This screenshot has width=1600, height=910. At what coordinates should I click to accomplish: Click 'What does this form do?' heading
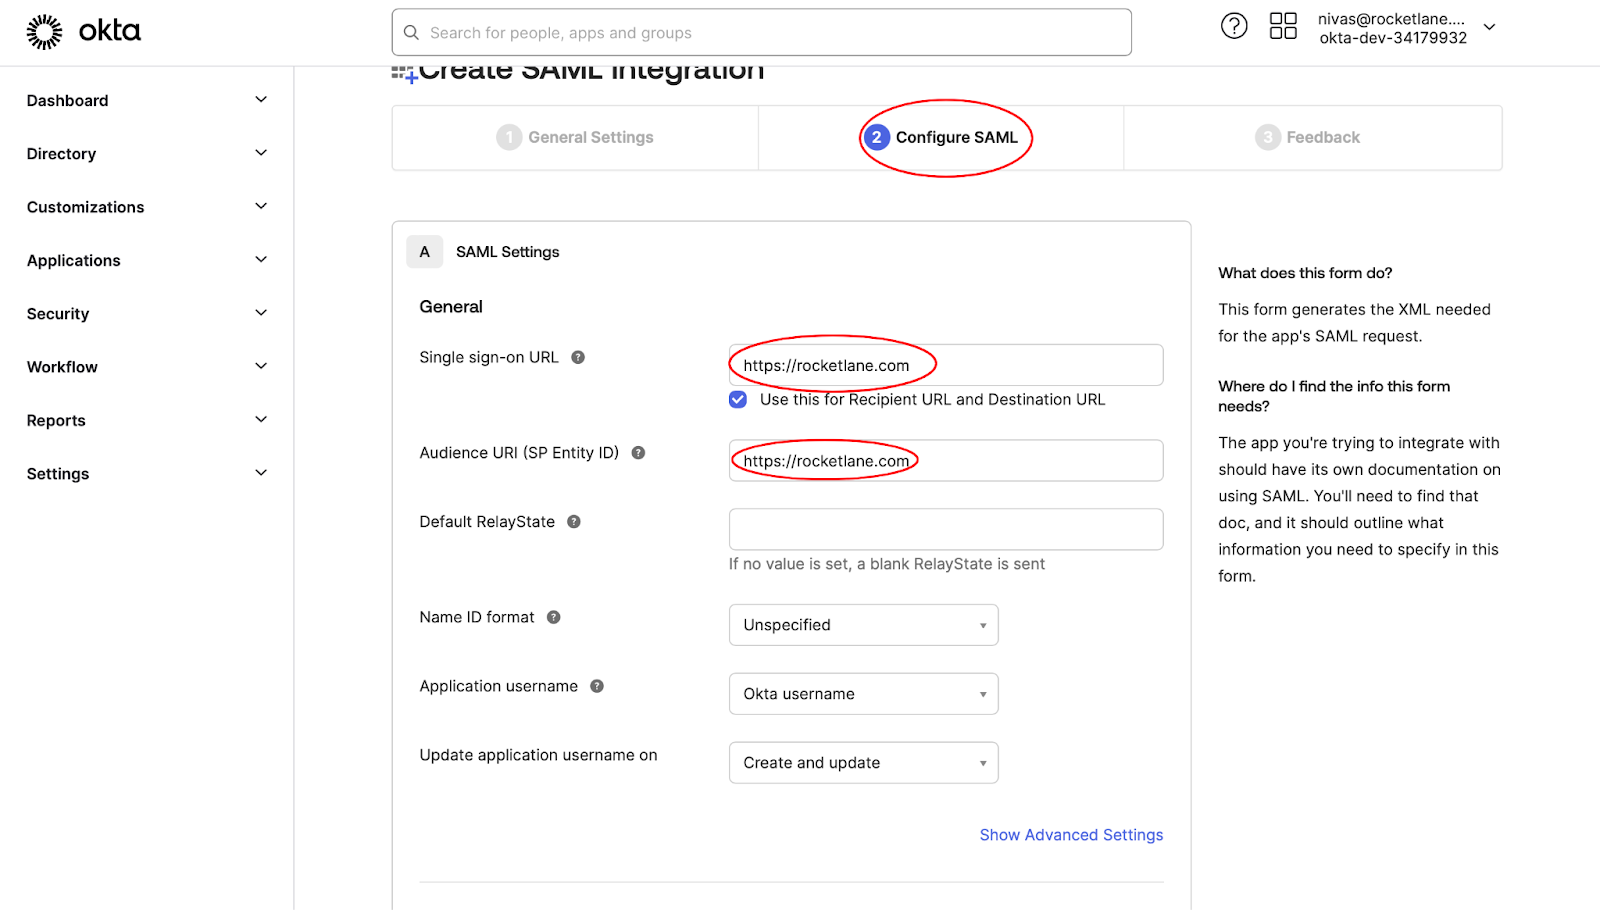1305,273
